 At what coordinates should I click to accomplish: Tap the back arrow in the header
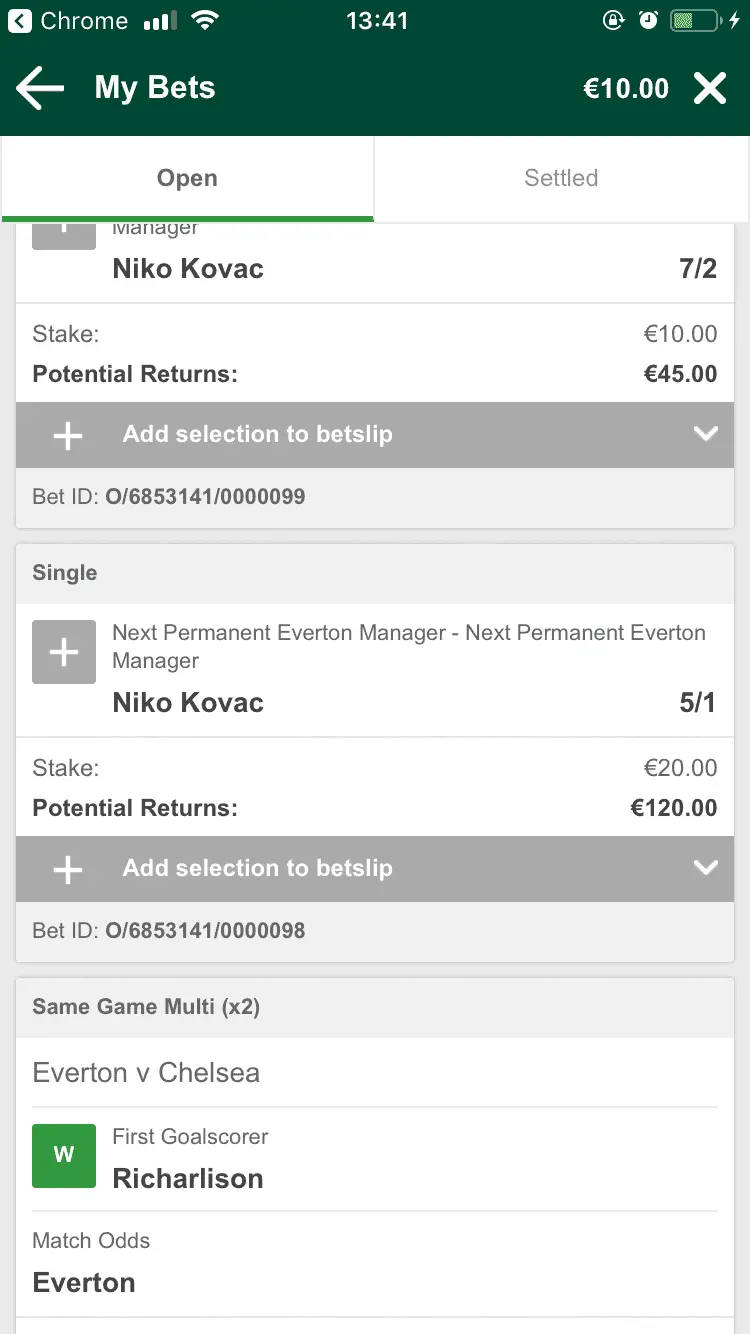[x=41, y=88]
